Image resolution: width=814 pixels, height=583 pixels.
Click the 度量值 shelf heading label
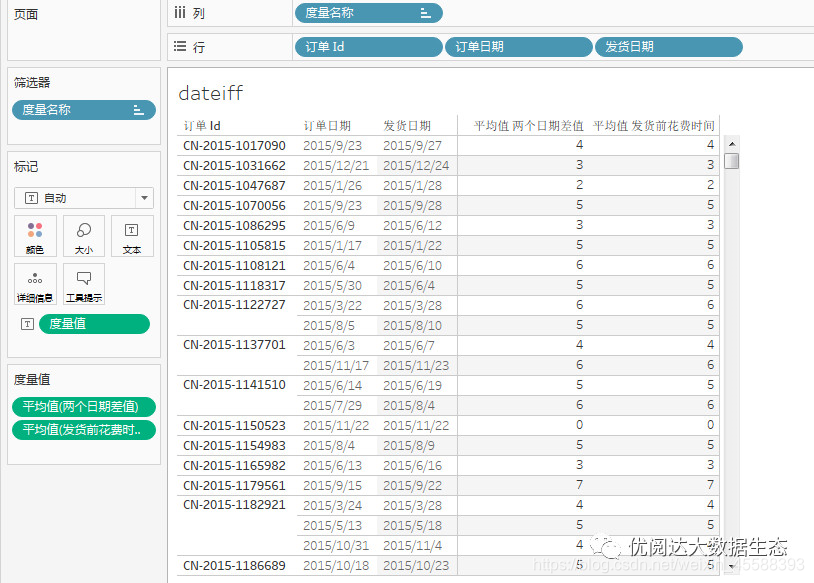coord(32,379)
